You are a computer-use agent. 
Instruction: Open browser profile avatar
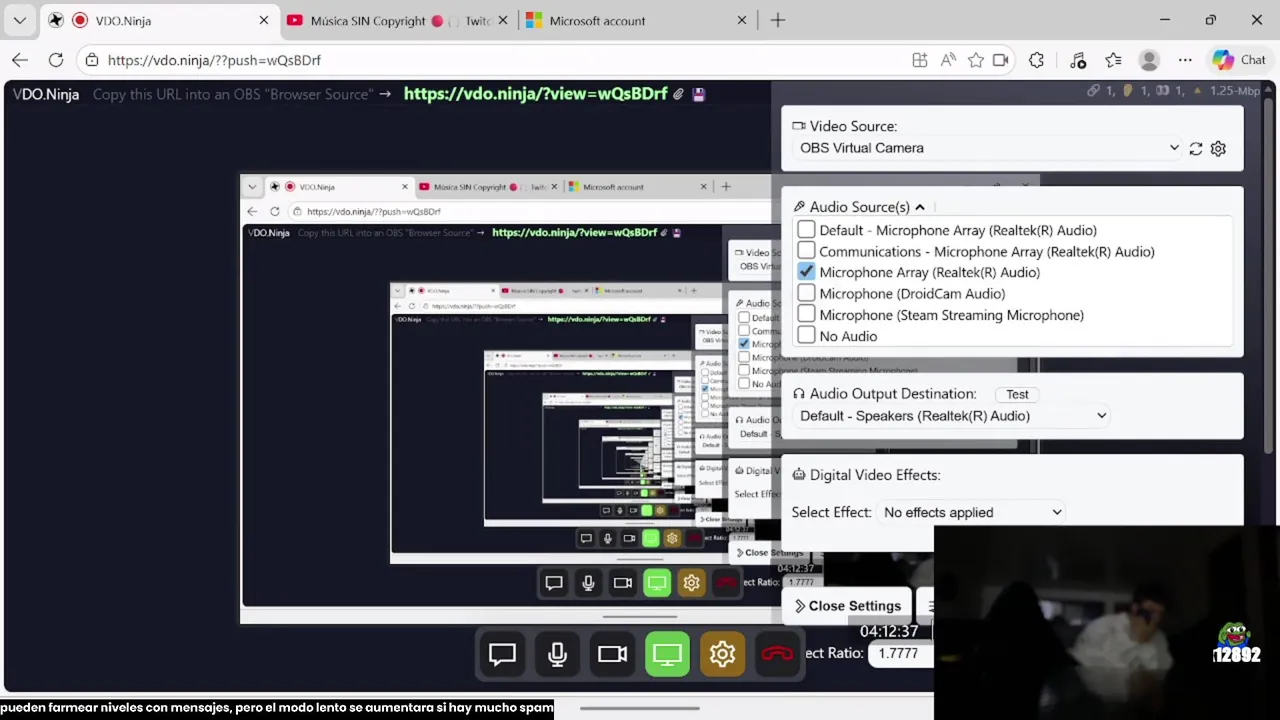[1149, 60]
